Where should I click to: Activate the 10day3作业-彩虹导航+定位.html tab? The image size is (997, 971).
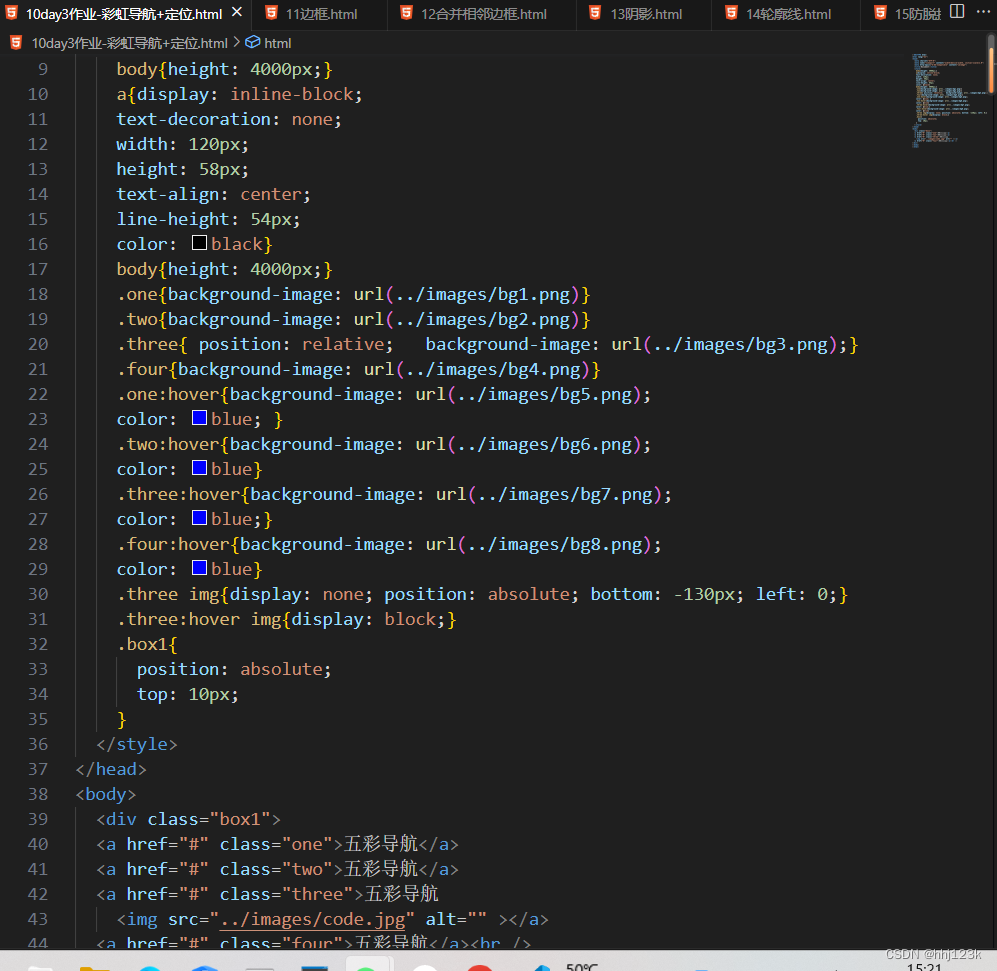[x=124, y=13]
